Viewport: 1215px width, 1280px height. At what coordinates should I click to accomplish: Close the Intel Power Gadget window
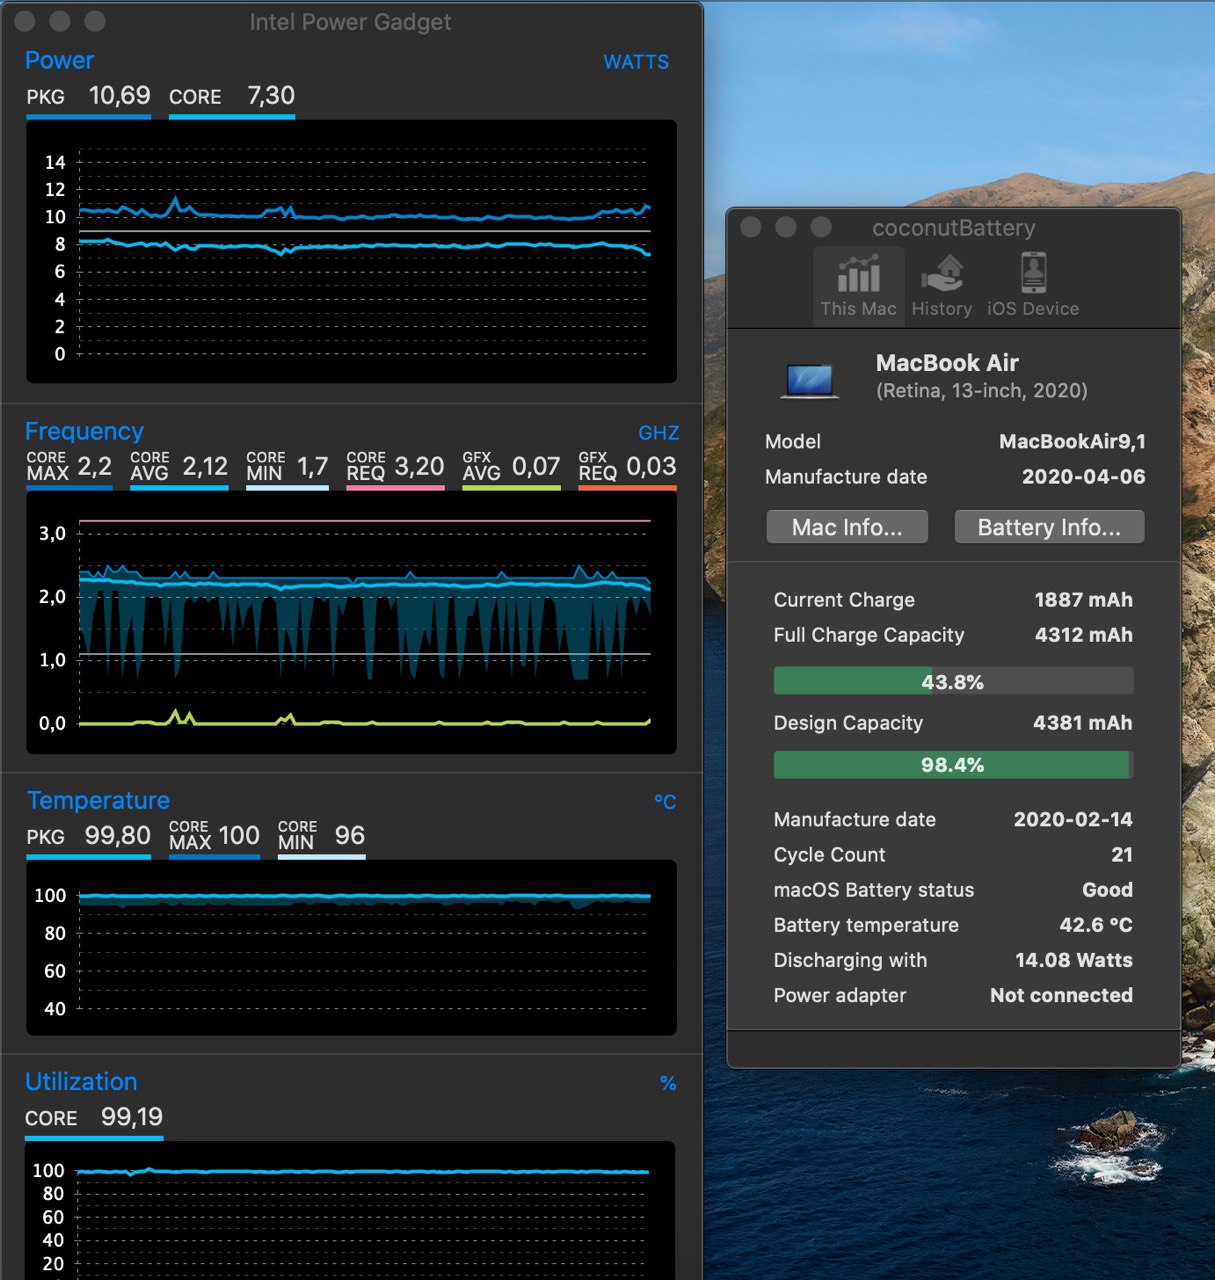(25, 21)
